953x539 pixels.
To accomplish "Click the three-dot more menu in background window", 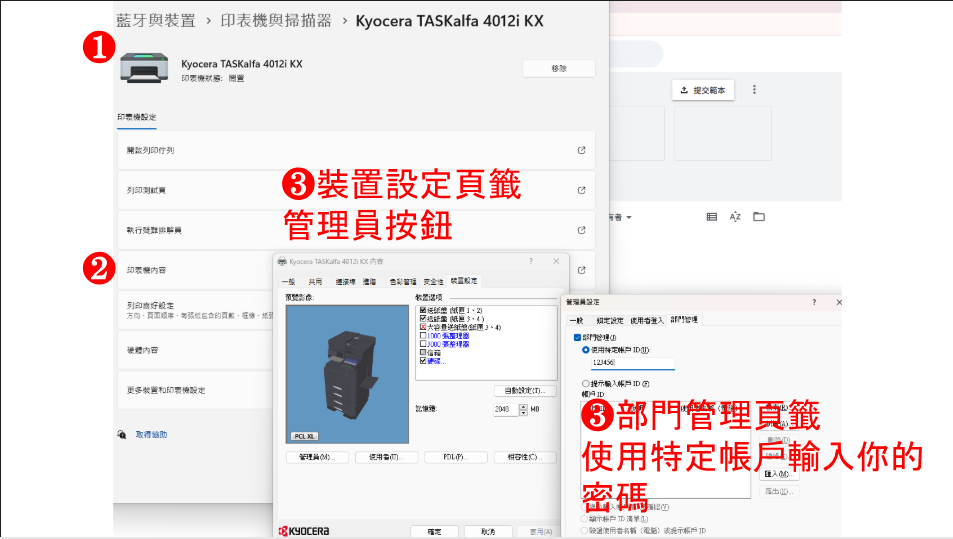I will click(754, 90).
